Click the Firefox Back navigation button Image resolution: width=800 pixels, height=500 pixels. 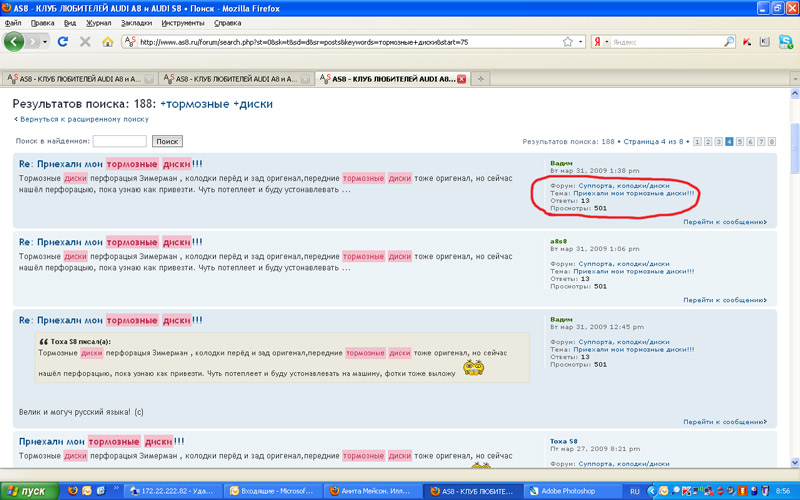[15, 42]
